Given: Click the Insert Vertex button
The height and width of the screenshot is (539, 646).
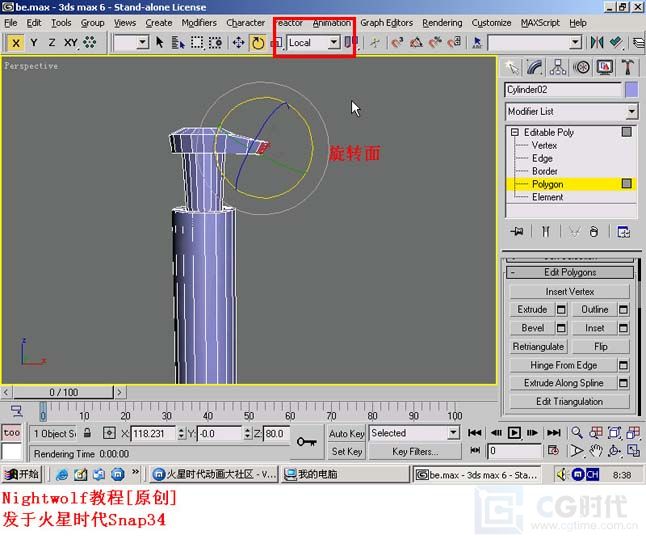Looking at the screenshot, I should pos(569,292).
